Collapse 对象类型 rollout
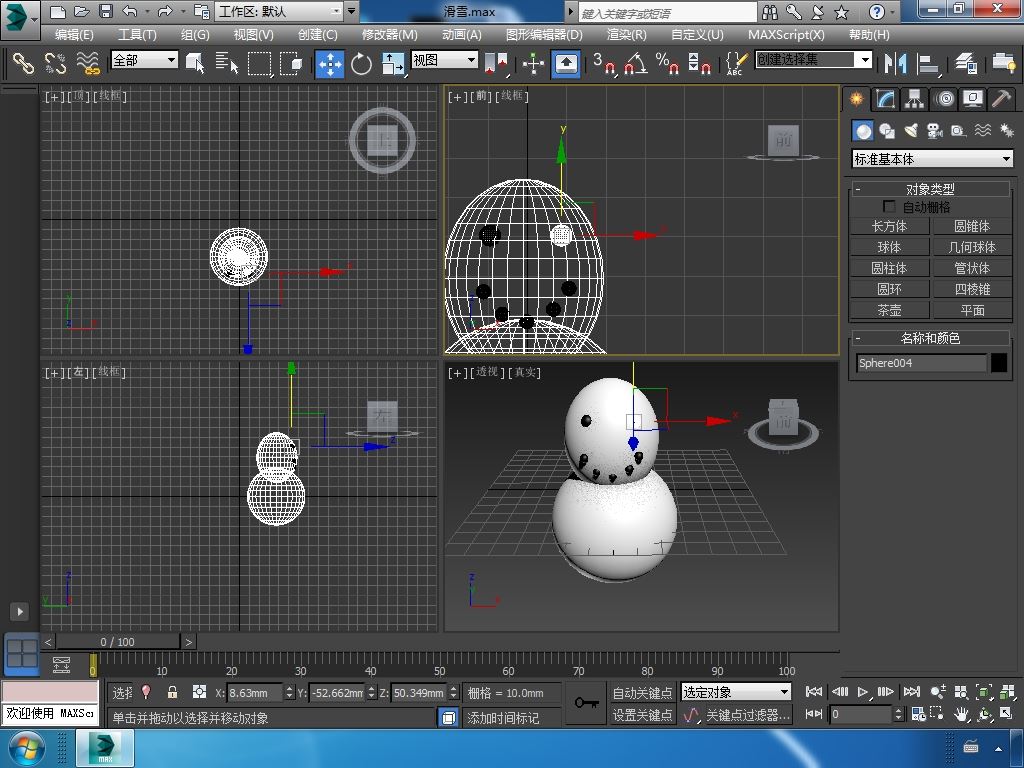This screenshot has width=1024, height=768. (931, 189)
